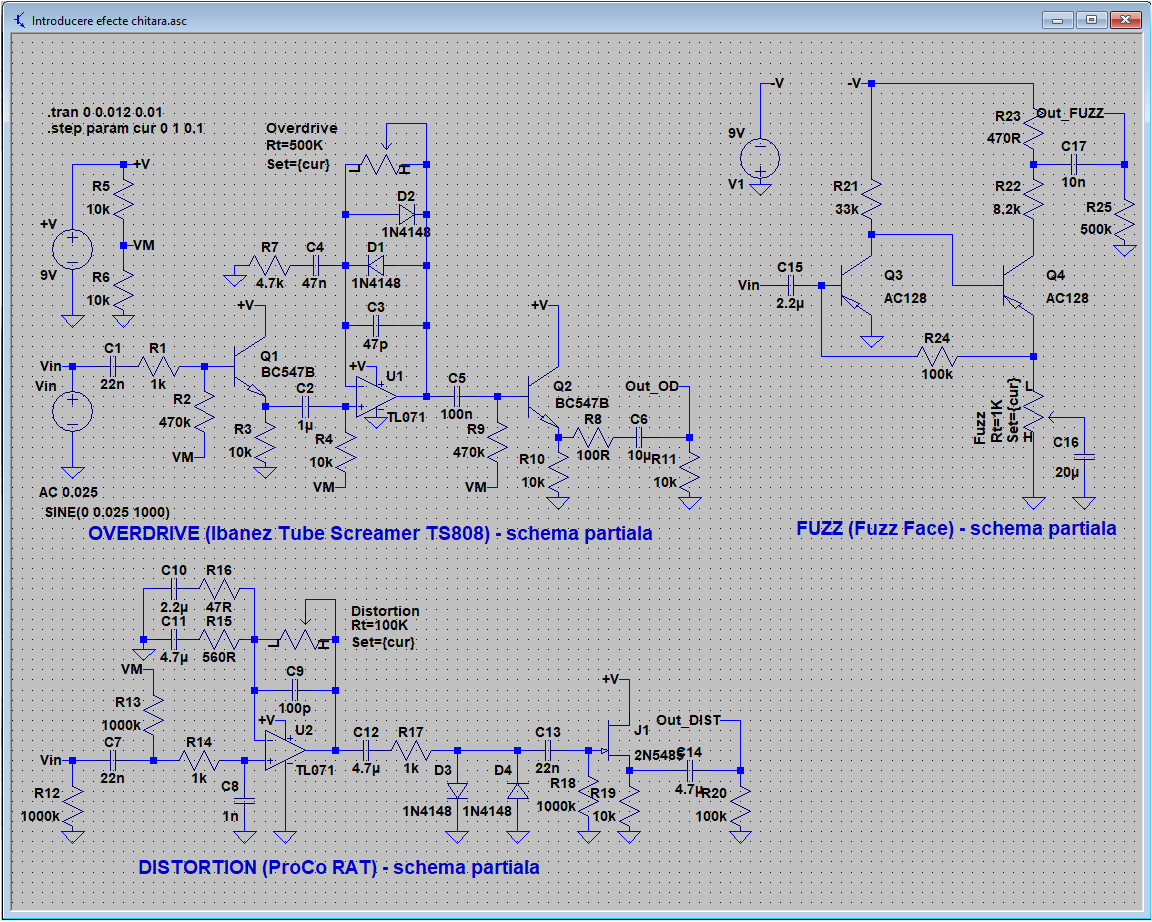This screenshot has width=1152, height=922.
Task: Click the FUZZ Fuzz Face title text
Action: tap(957, 528)
